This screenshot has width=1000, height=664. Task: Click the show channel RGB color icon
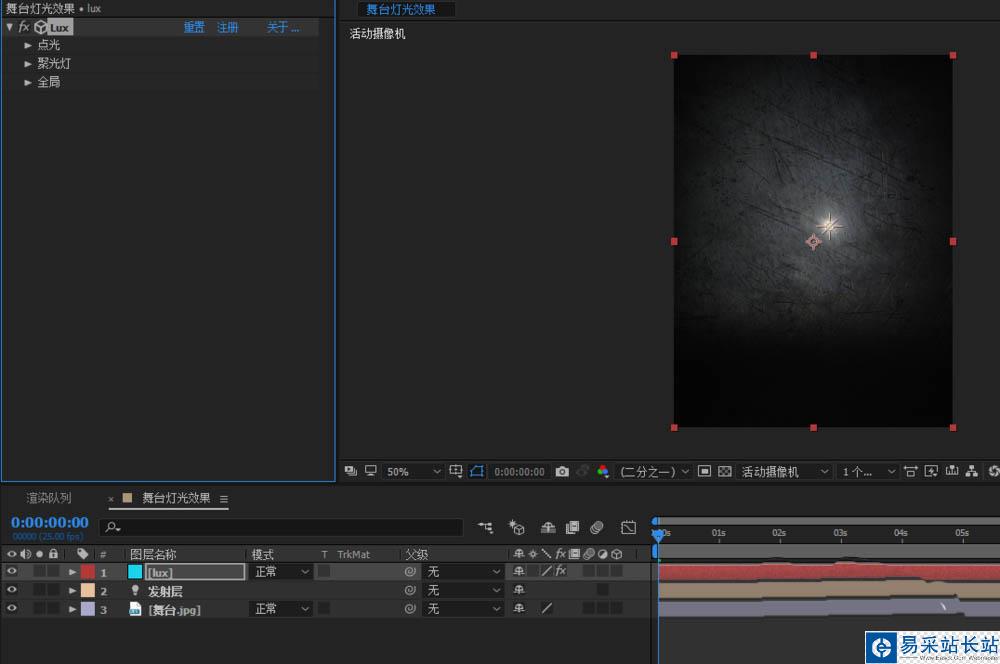point(602,471)
